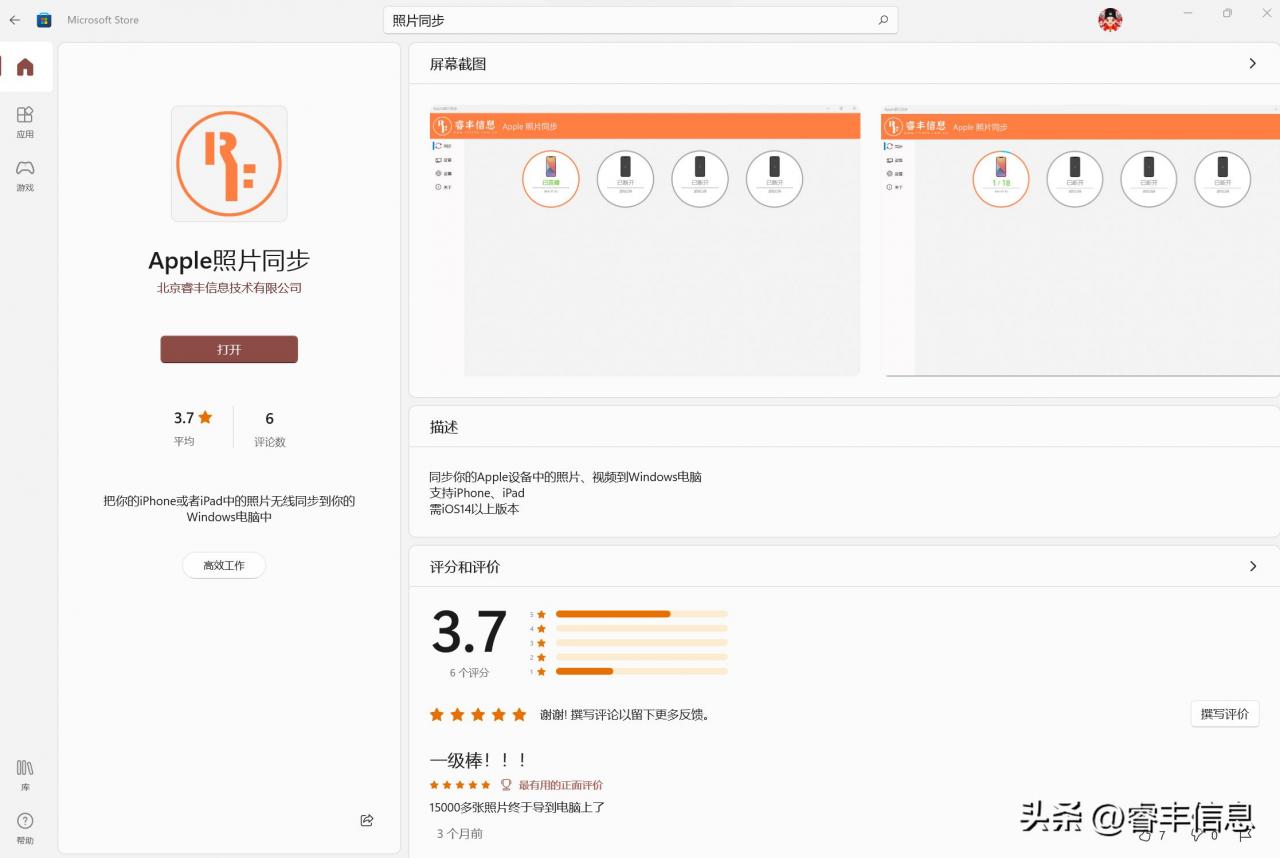
Task: Click the 3 个月前 review date
Action: point(459,833)
